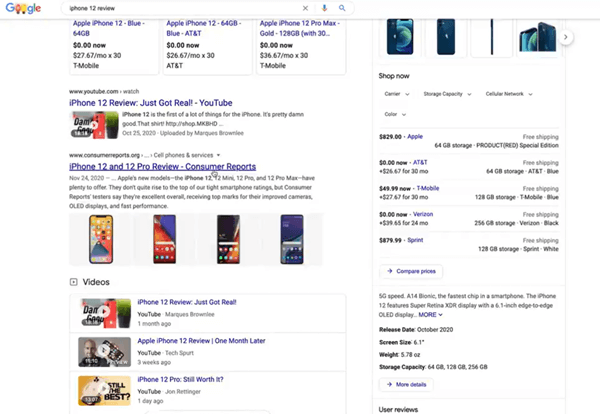600x414 pixels.
Task: Play iPhone 12 Pro: Still Worth It? thumbnail
Action: click(104, 390)
